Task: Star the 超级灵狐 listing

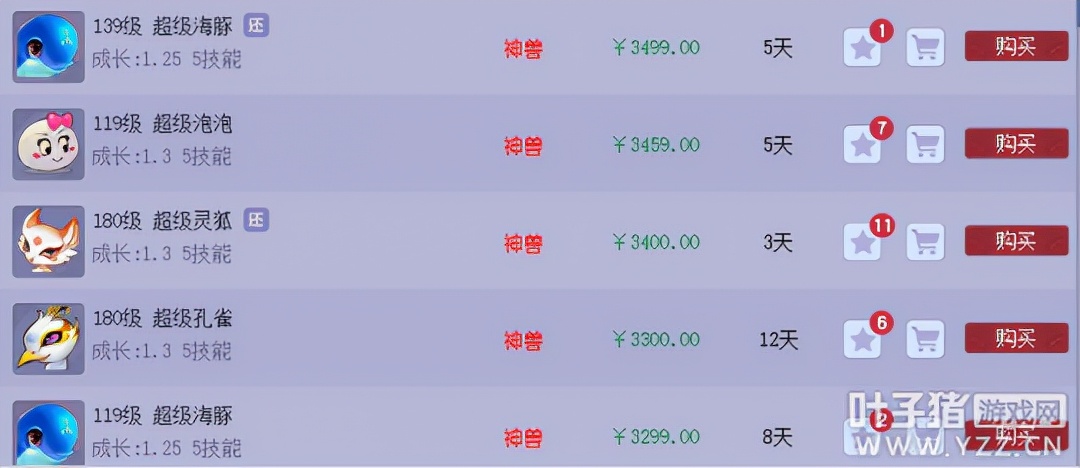Action: pos(862,242)
